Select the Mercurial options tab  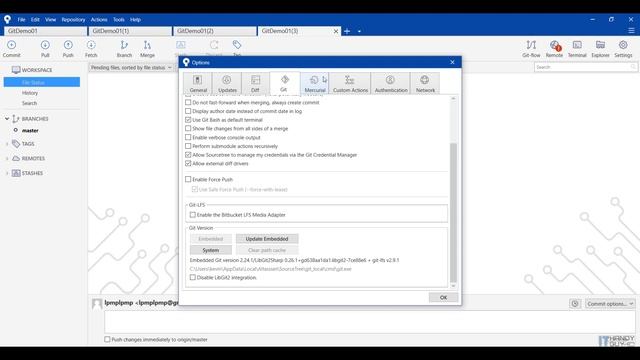[x=315, y=83]
